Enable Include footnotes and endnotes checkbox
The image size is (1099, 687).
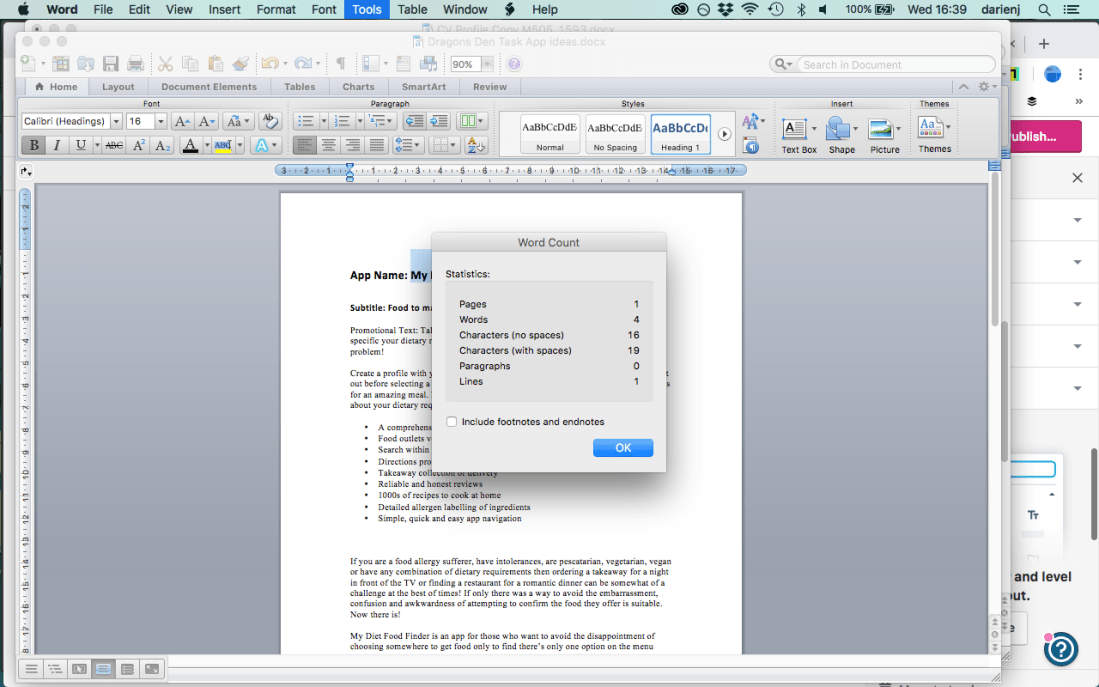452,422
